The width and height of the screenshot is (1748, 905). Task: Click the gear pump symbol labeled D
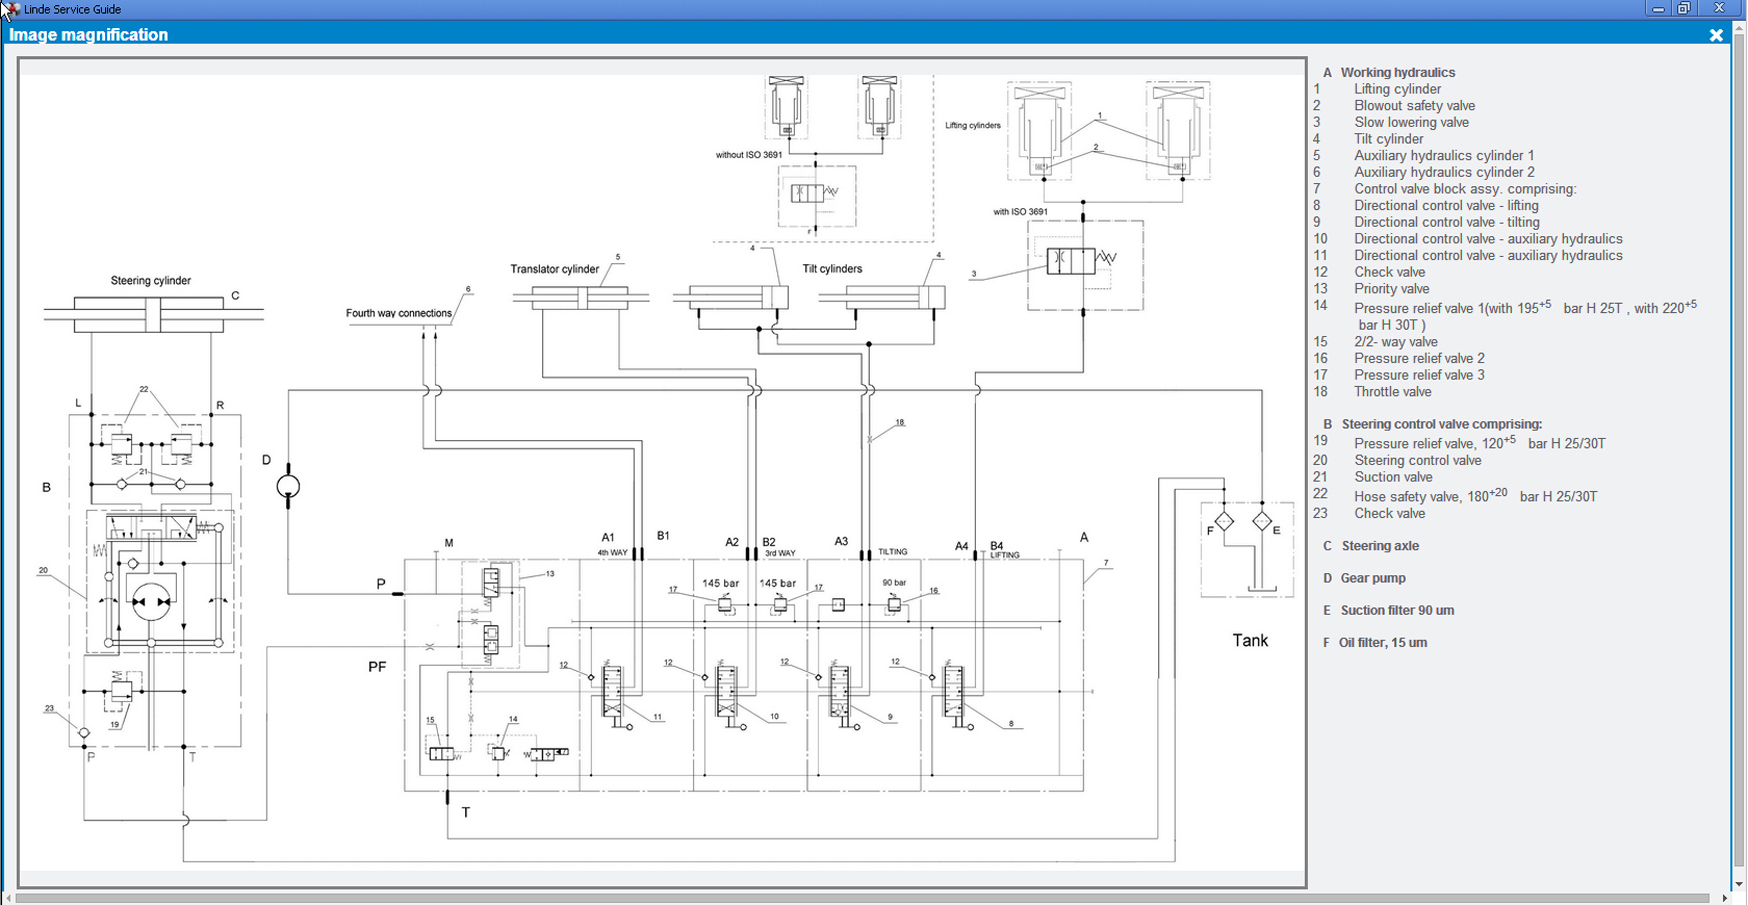[288, 487]
